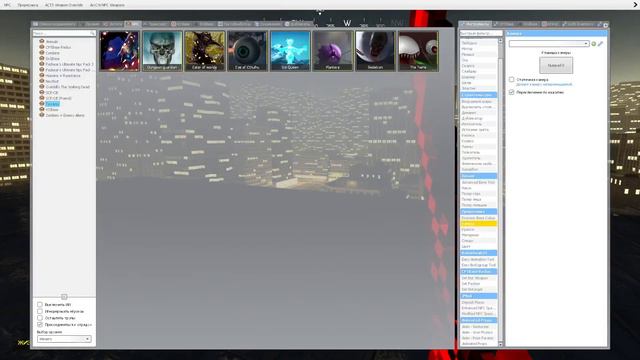Click the icon next to Nextbot category
Image resolution: width=640 pixels, height=360 pixels.
tap(42, 81)
